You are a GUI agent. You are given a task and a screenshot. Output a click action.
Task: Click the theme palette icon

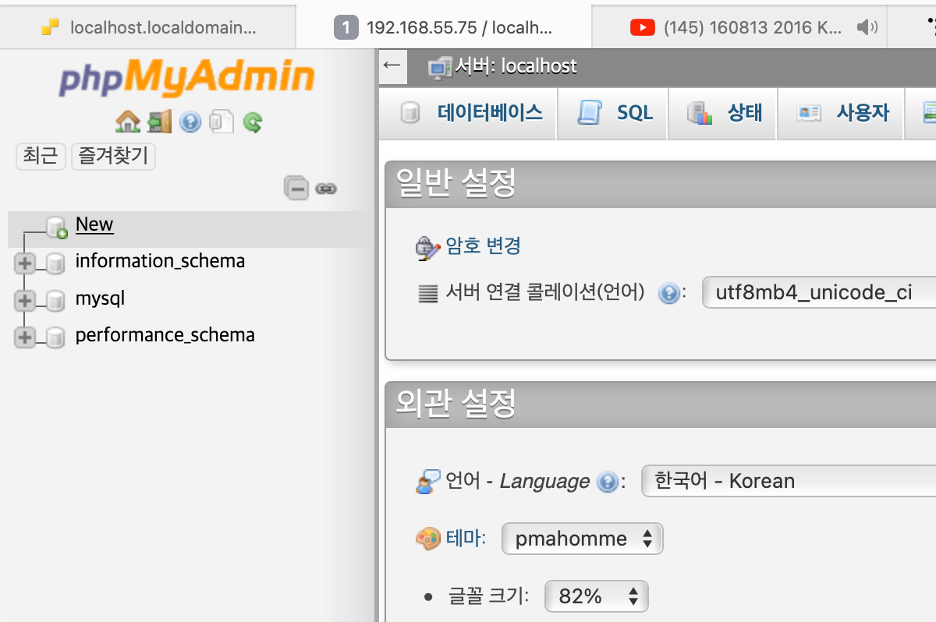coord(428,538)
